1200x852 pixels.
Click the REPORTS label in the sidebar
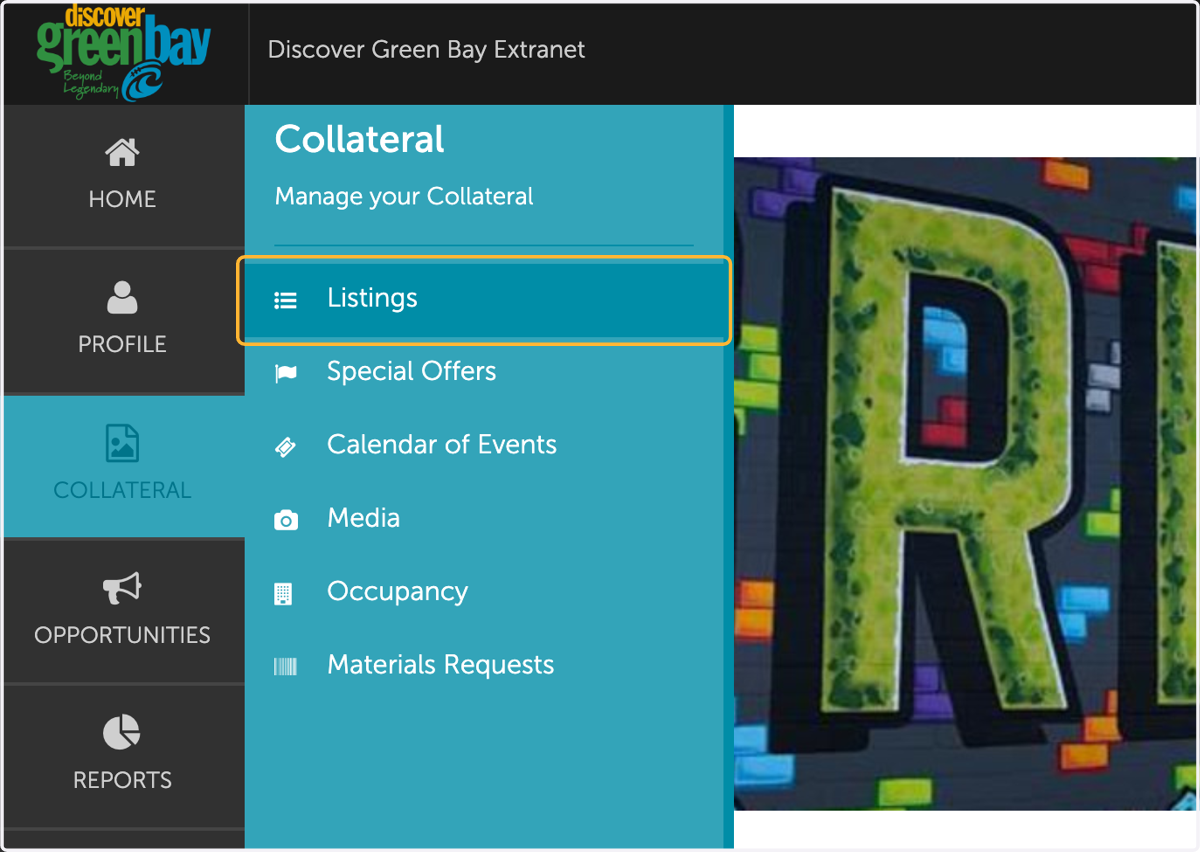coord(122,780)
